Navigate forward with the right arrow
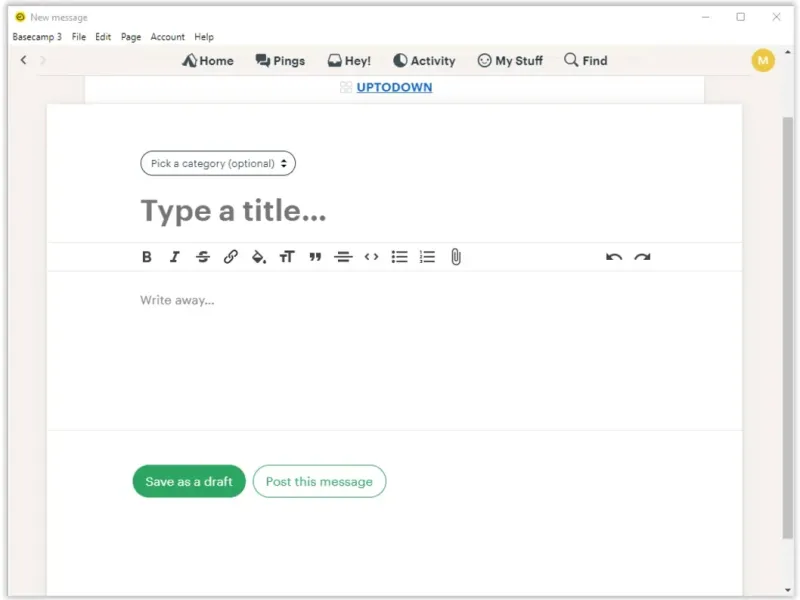This screenshot has height=600, width=800. coord(43,60)
